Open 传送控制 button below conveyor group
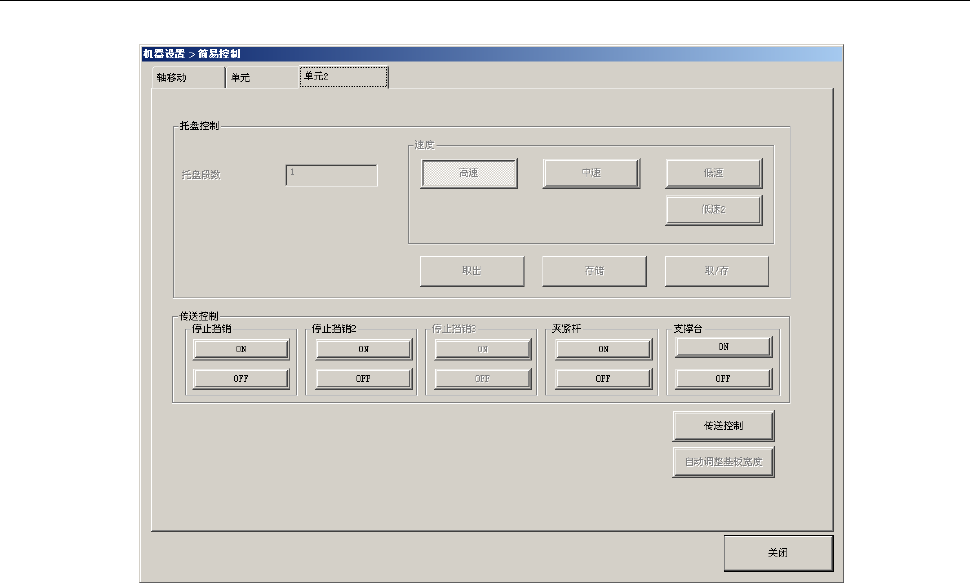 click(724, 425)
